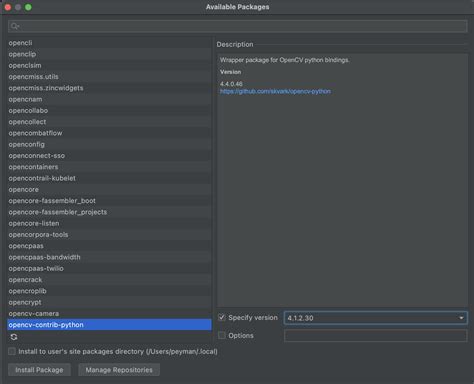Choose opencombatflow package
Screen dimensions: 474x384
[109, 133]
